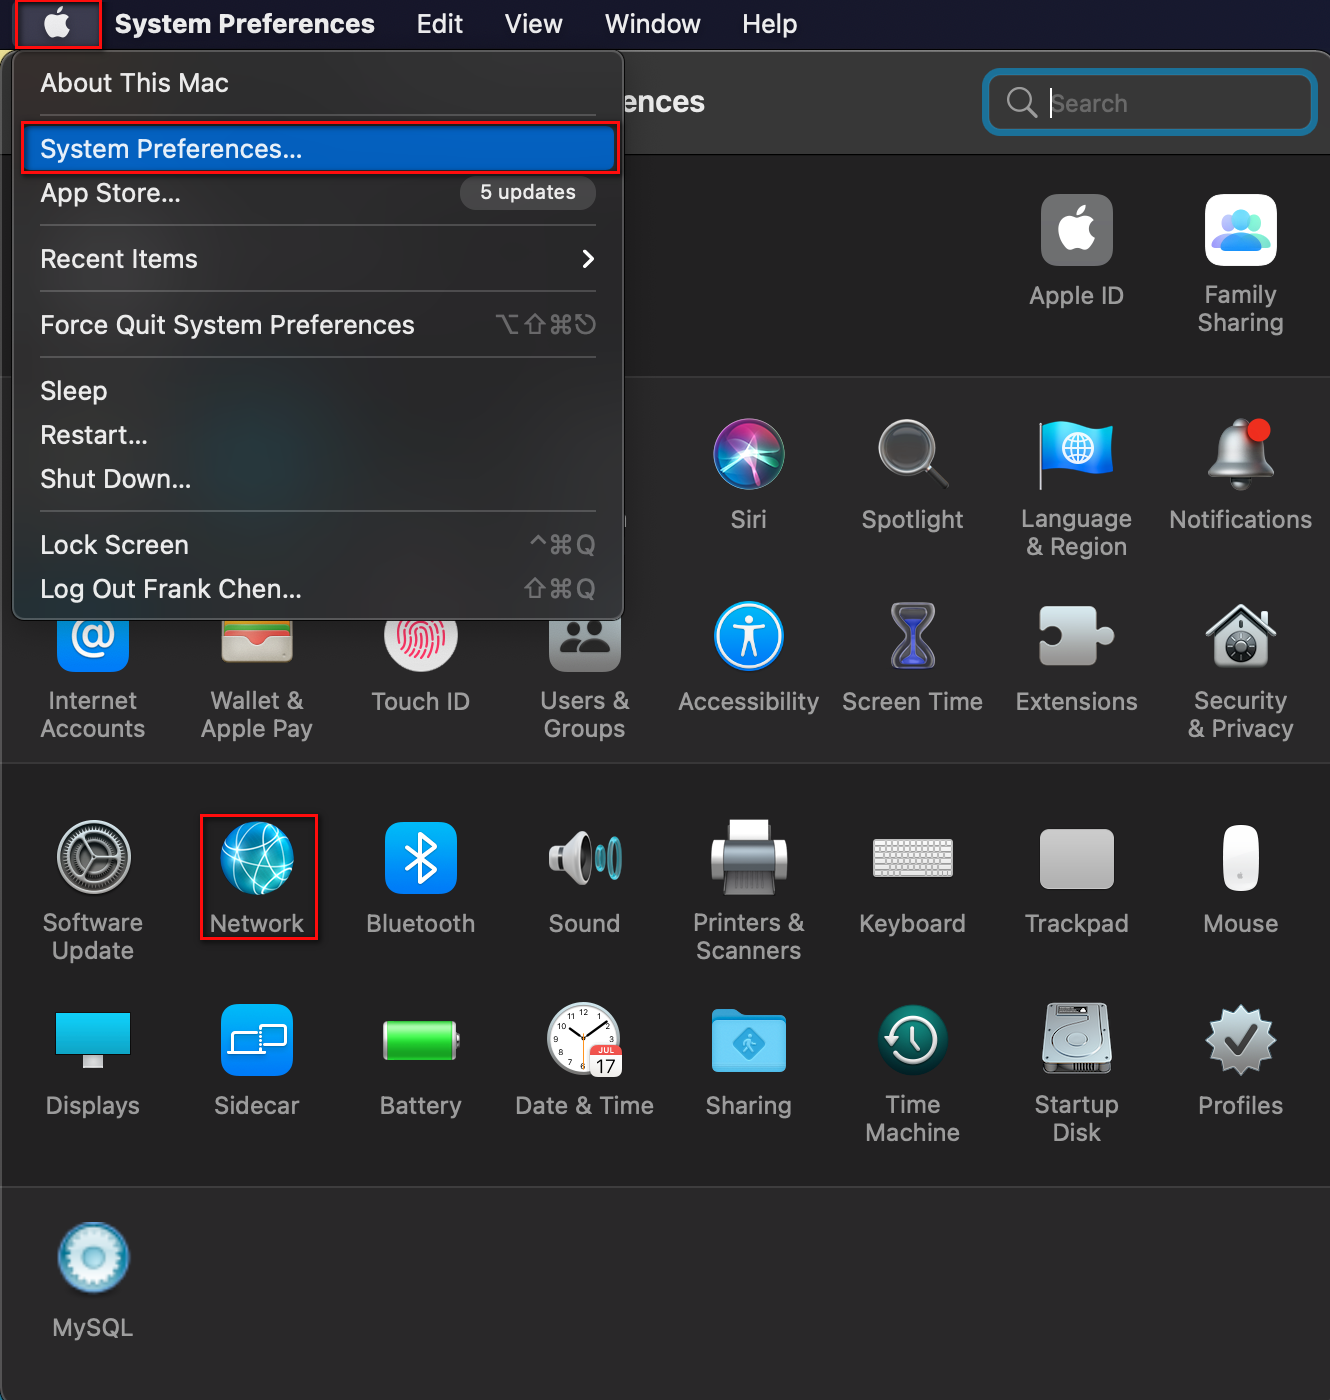Select Lock Screen menu item

click(x=318, y=545)
